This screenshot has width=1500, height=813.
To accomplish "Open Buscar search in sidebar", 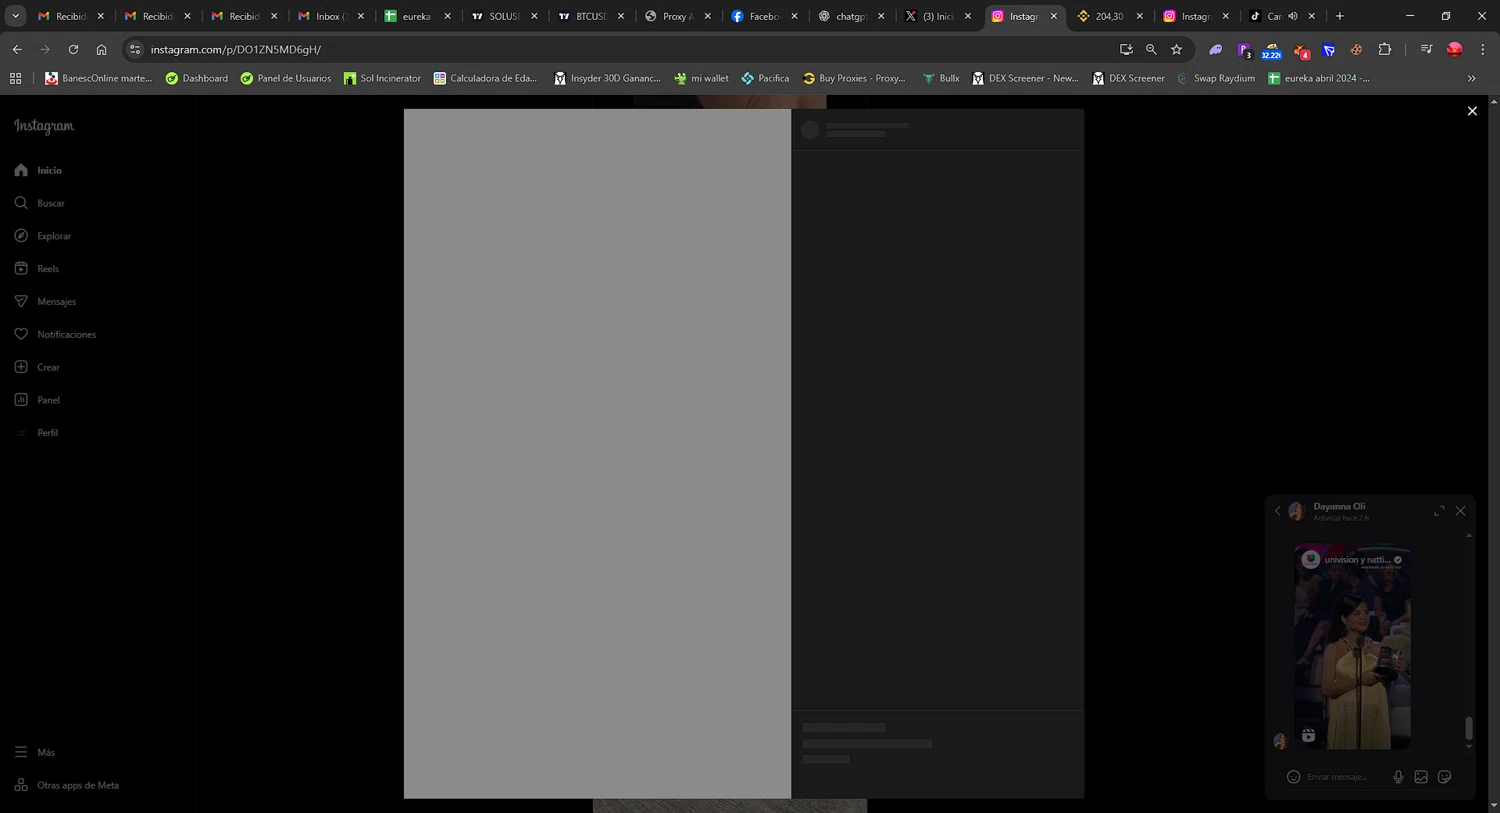I will (39, 203).
